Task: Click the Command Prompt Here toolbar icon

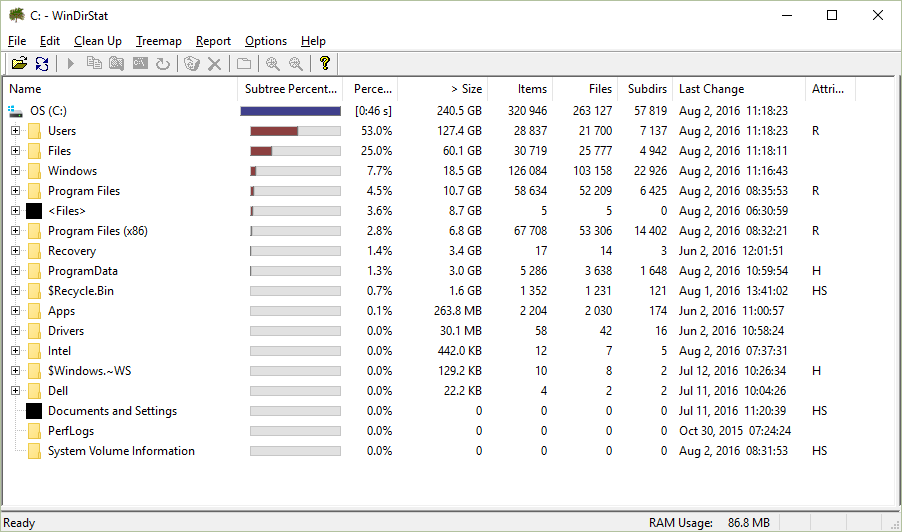Action: [140, 63]
